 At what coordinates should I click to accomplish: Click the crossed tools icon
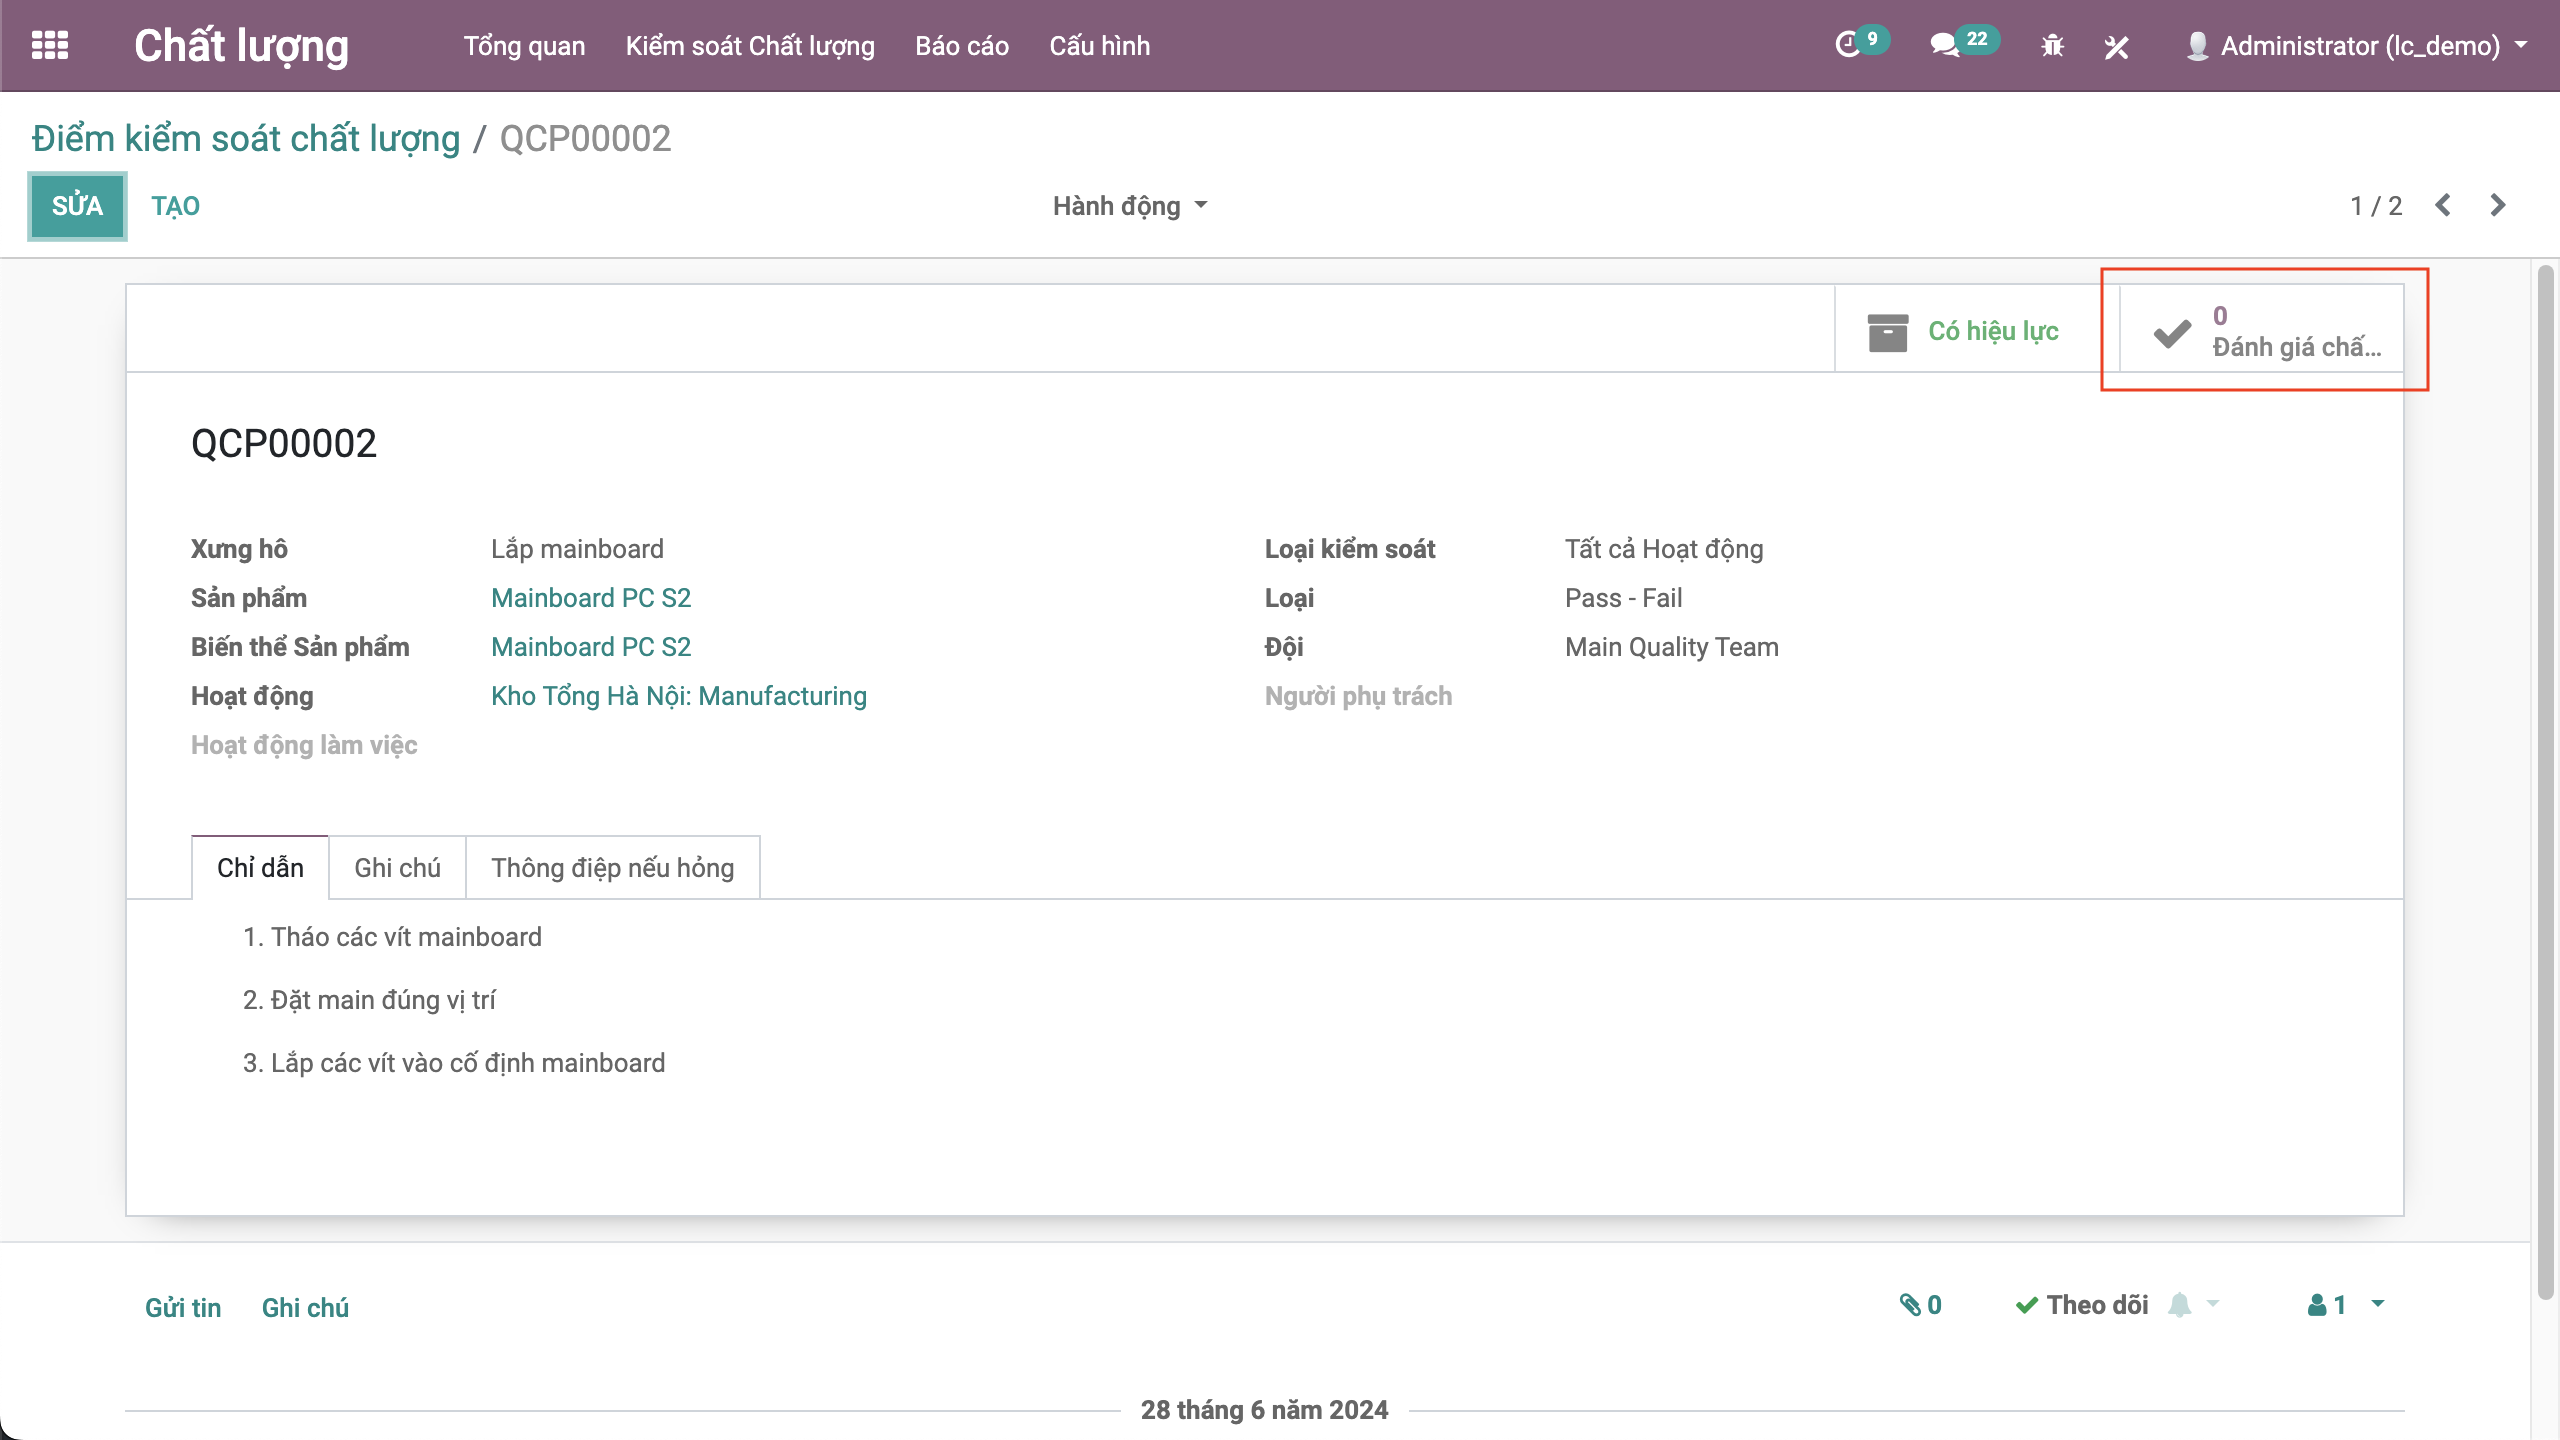coord(2116,46)
